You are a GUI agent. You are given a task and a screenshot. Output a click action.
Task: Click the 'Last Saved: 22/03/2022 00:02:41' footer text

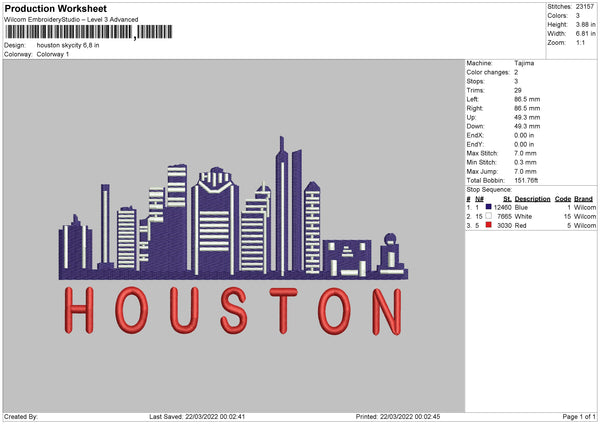tap(197, 416)
